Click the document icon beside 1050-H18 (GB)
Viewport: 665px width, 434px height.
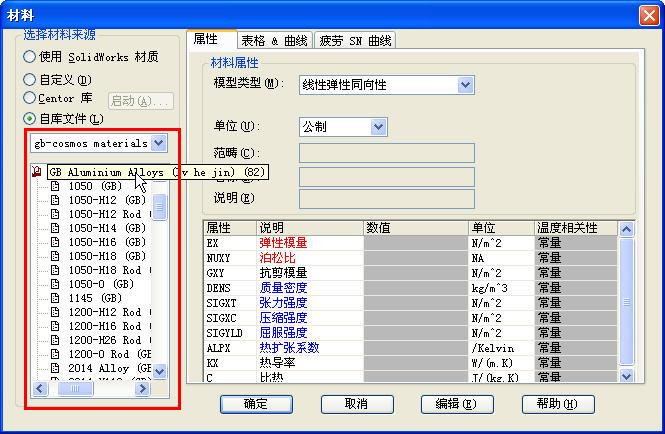tap(55, 256)
